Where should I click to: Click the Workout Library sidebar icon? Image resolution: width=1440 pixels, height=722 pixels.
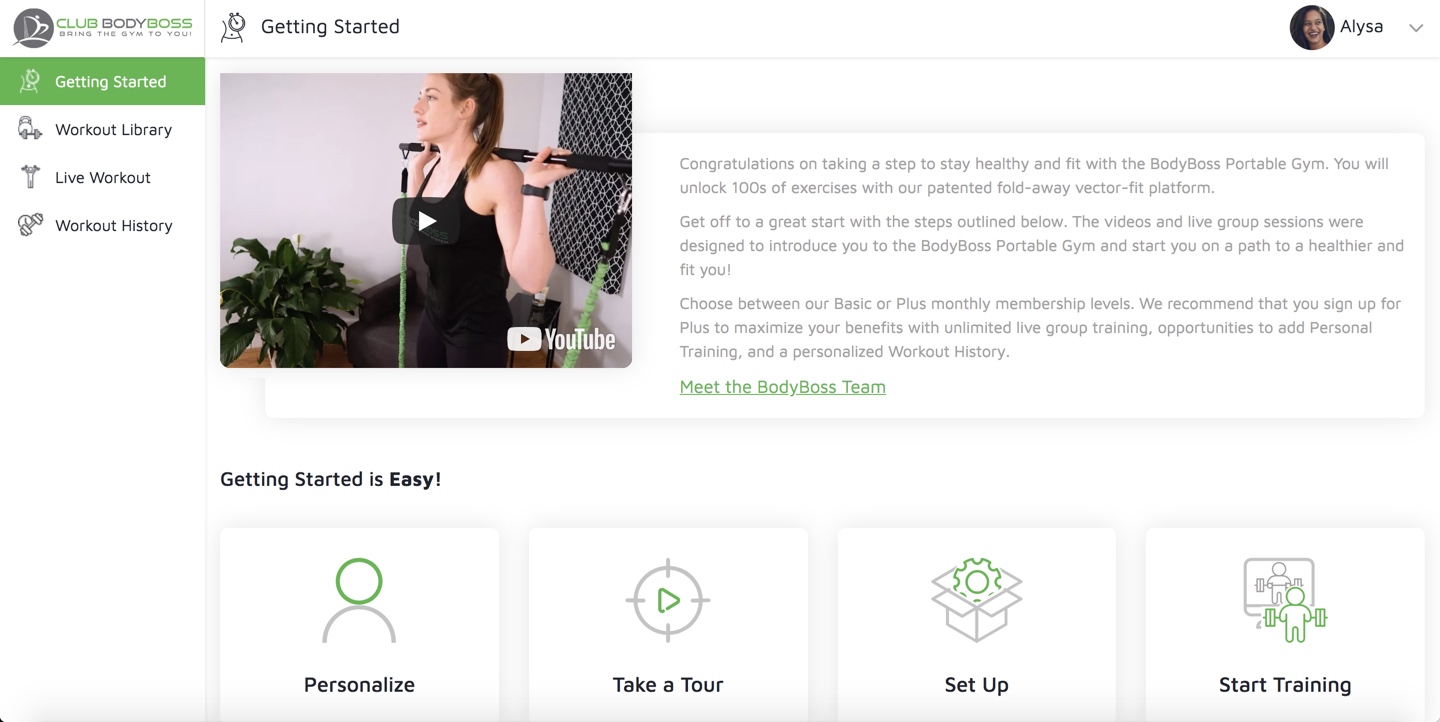tap(30, 129)
